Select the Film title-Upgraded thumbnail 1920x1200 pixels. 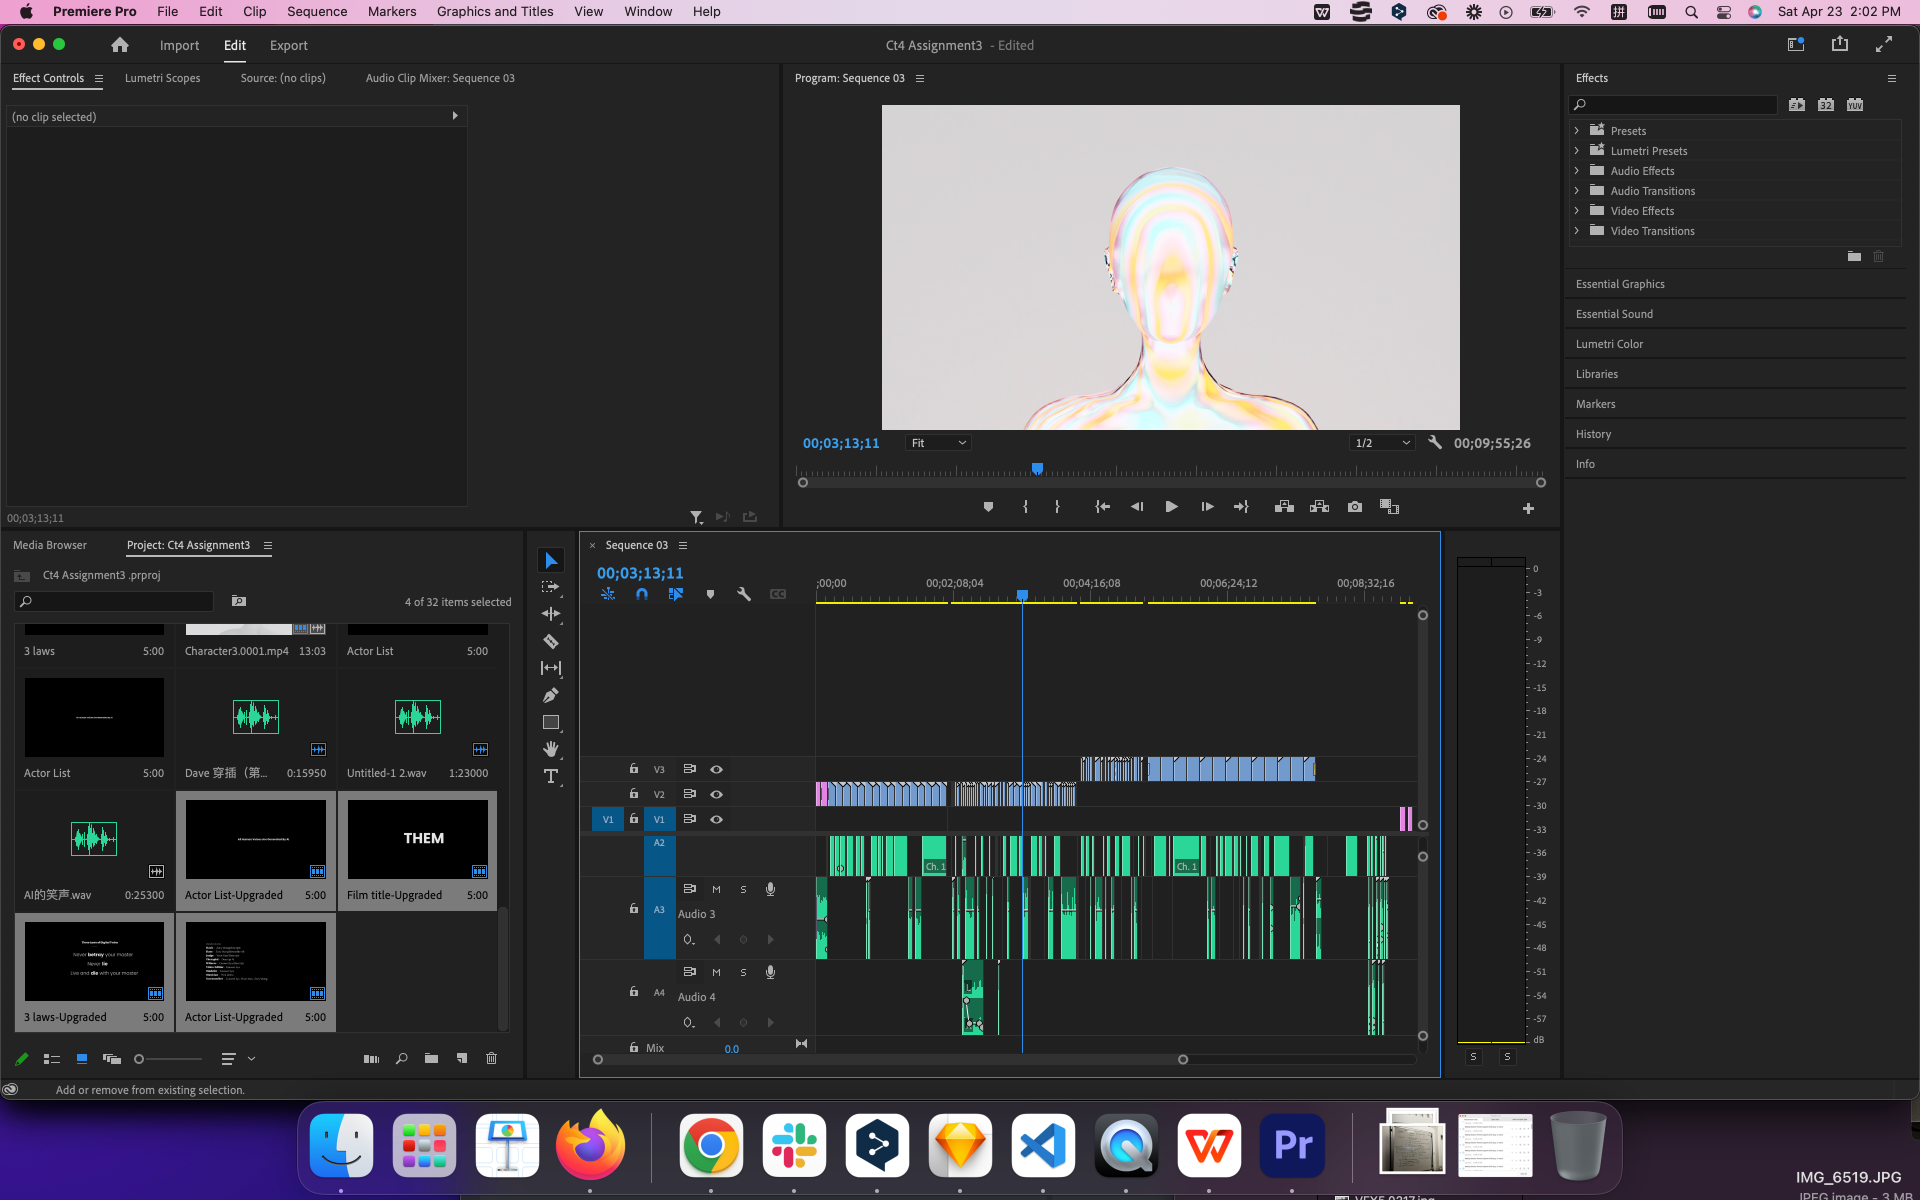pos(417,840)
